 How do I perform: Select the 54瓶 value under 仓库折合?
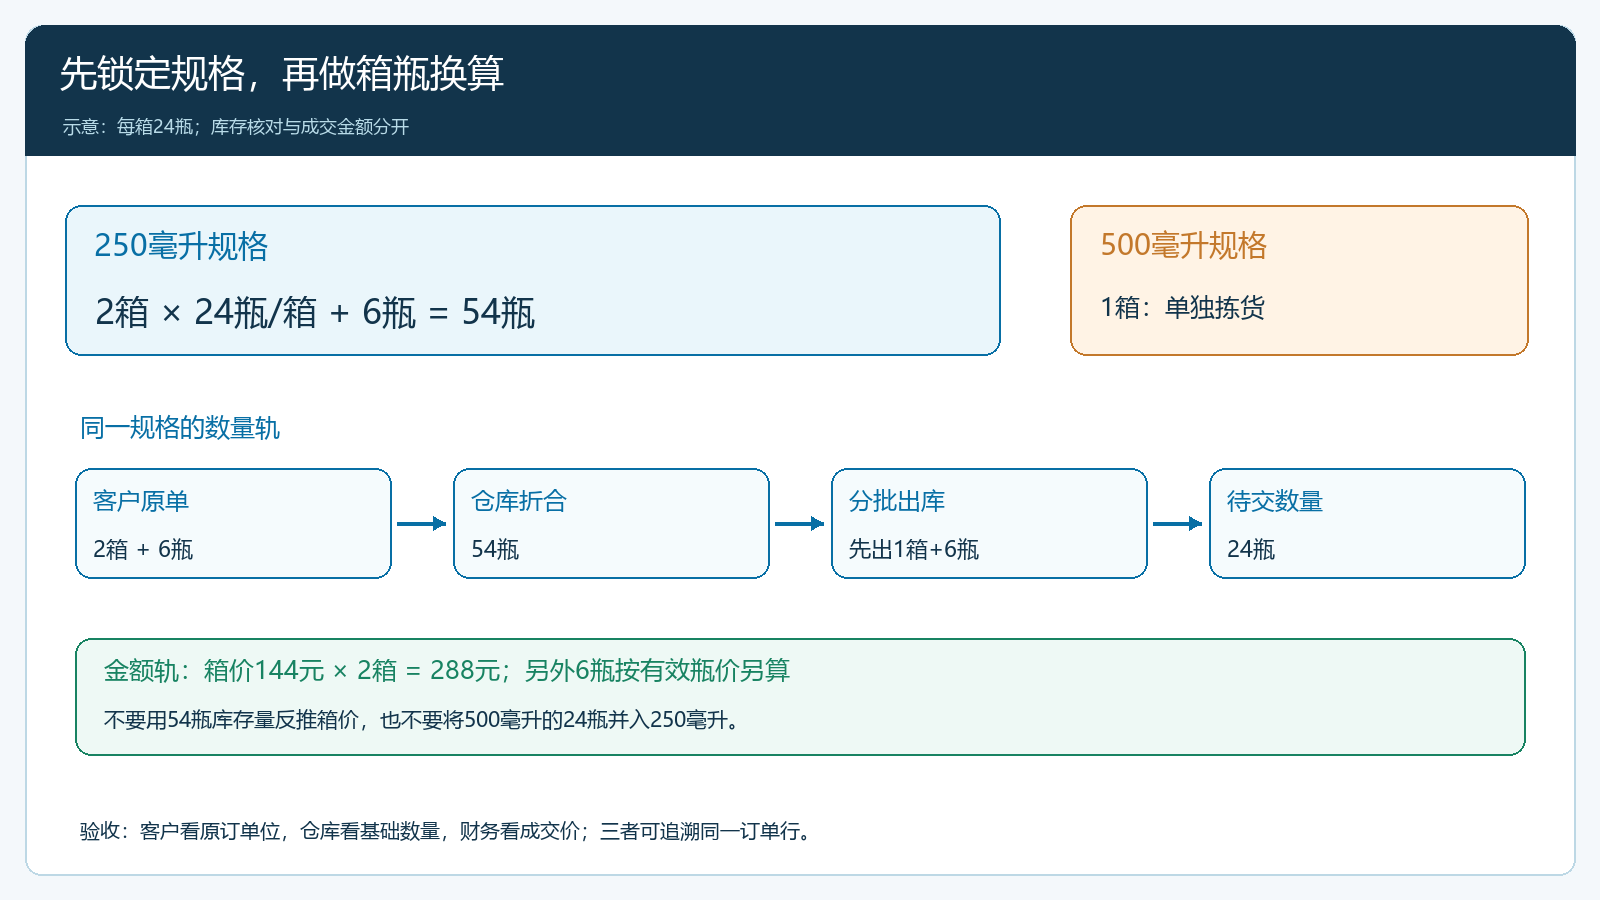(x=495, y=550)
